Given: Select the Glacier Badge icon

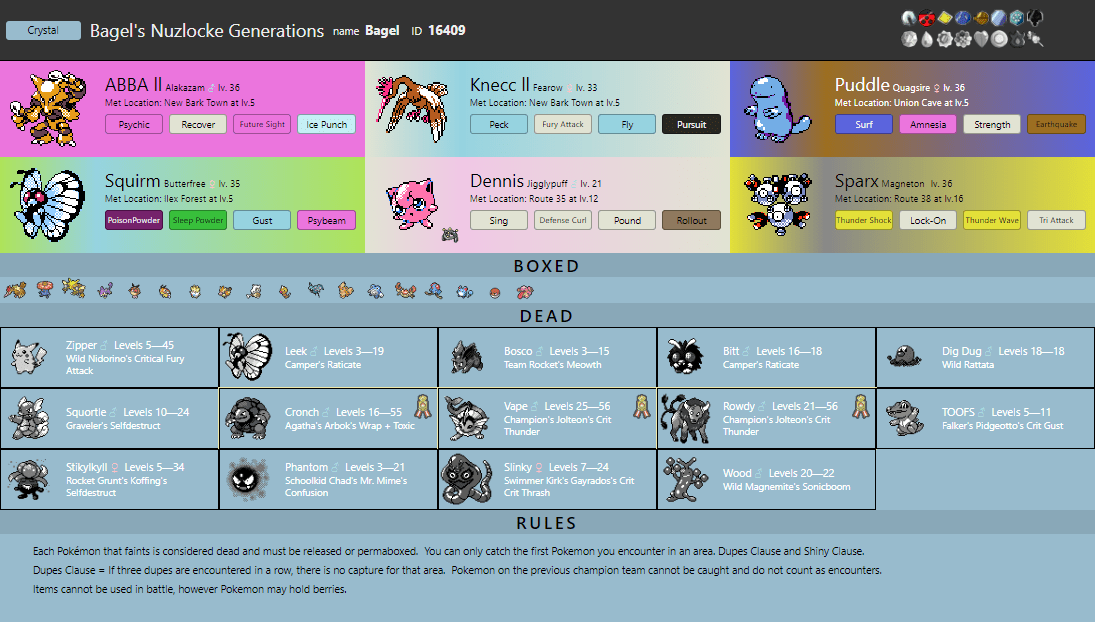Looking at the screenshot, I should click(1015, 18).
